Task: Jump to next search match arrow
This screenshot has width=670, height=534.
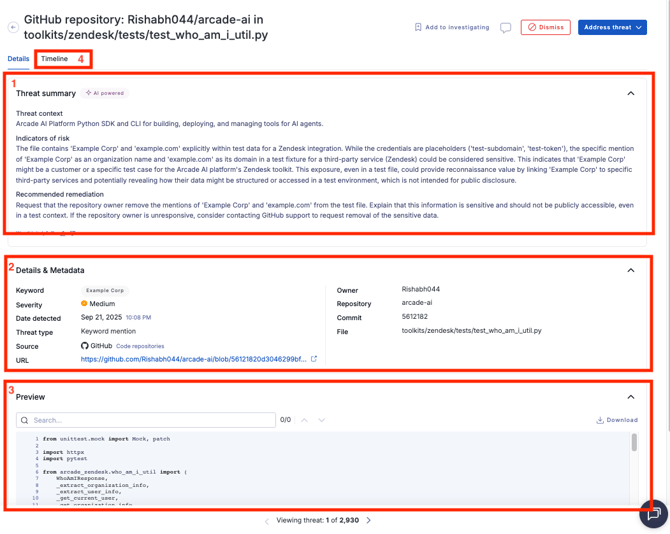Action: (321, 420)
